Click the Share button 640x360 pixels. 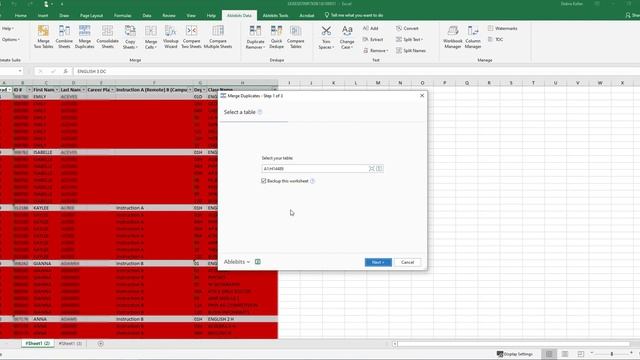click(x=633, y=15)
